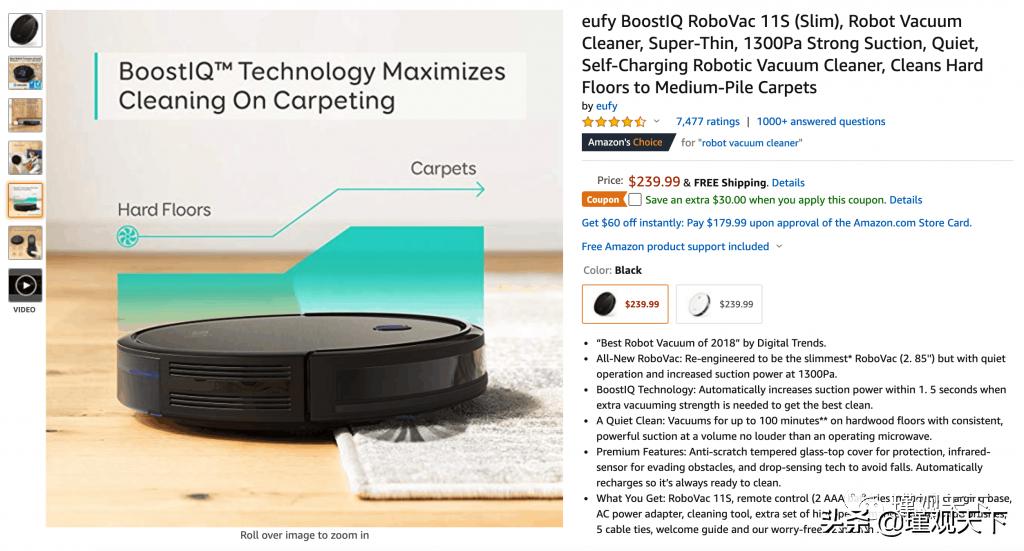Open the 7,477 ratings link
Image resolution: width=1024 pixels, height=551 pixels.
pyautogui.click(x=707, y=122)
